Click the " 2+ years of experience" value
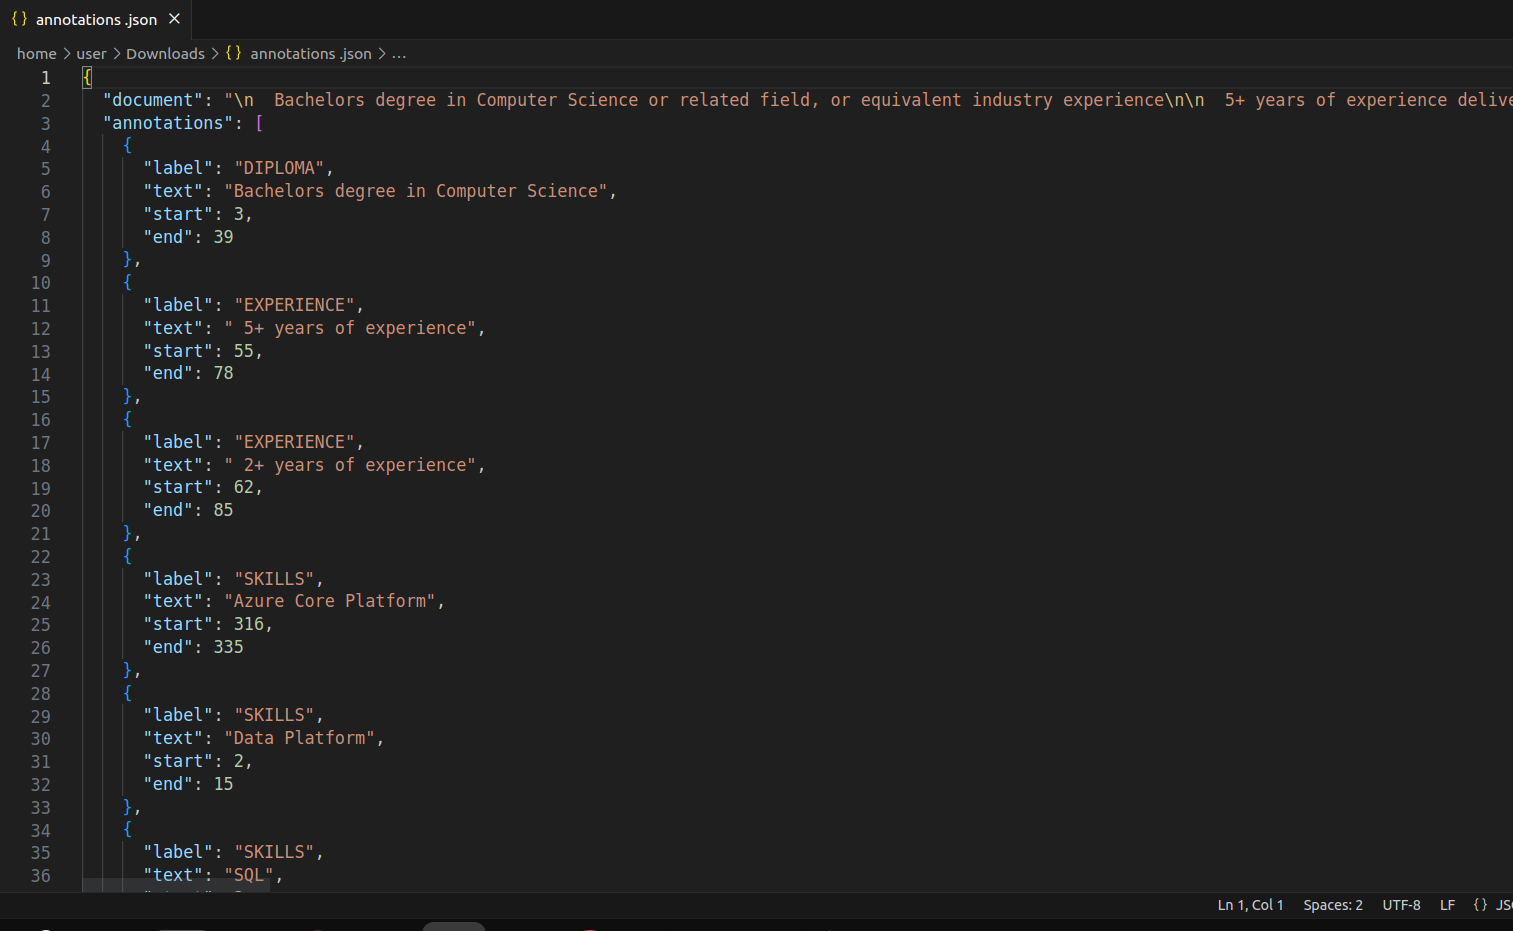 [x=350, y=465]
